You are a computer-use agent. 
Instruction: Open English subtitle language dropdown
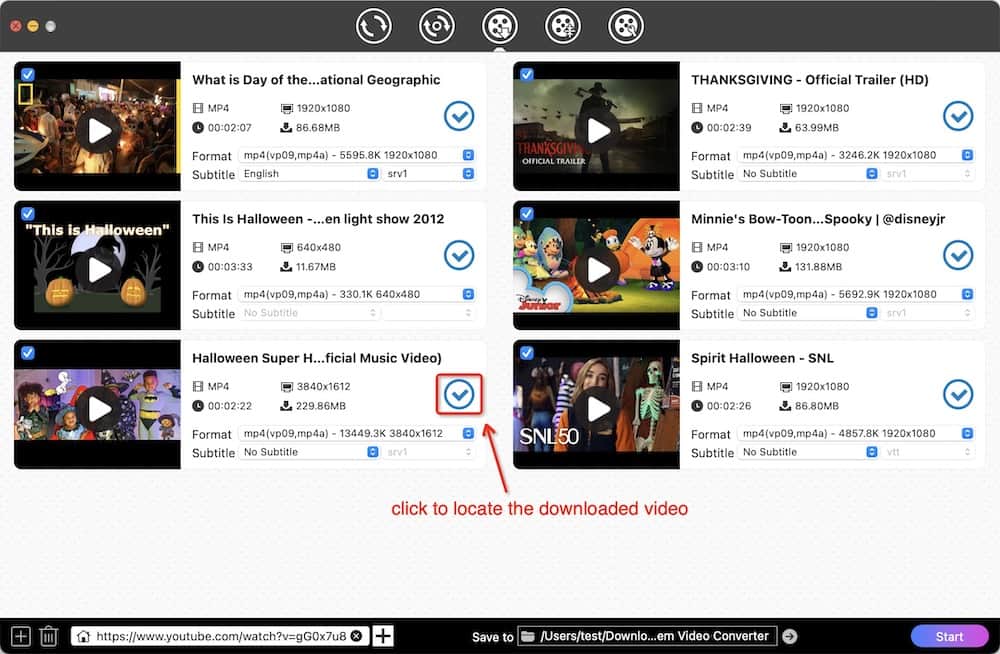(309, 174)
